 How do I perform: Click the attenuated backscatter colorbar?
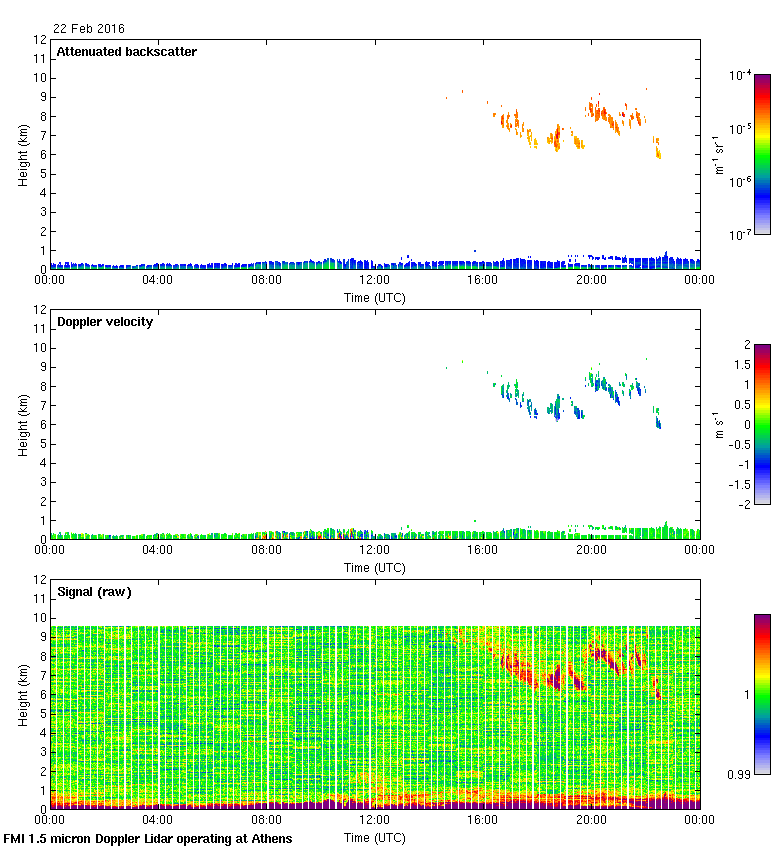pos(762,154)
